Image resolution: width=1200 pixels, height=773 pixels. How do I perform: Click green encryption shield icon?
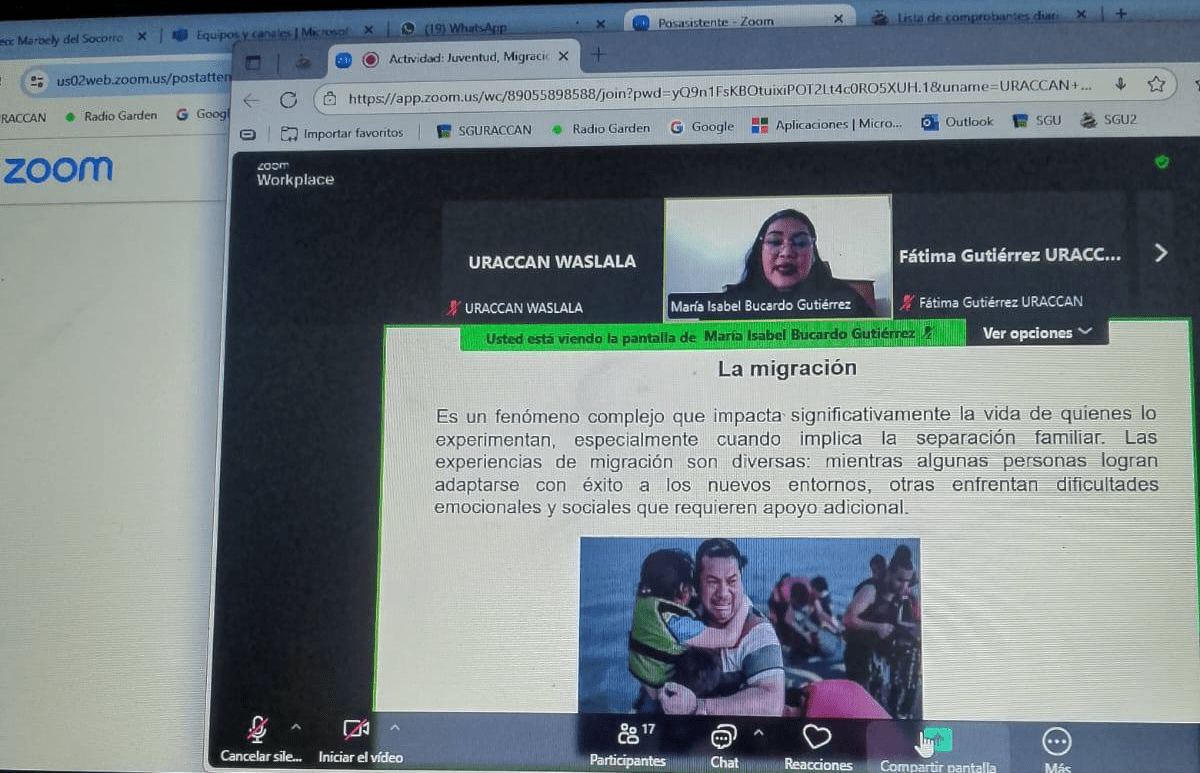pos(1161,162)
